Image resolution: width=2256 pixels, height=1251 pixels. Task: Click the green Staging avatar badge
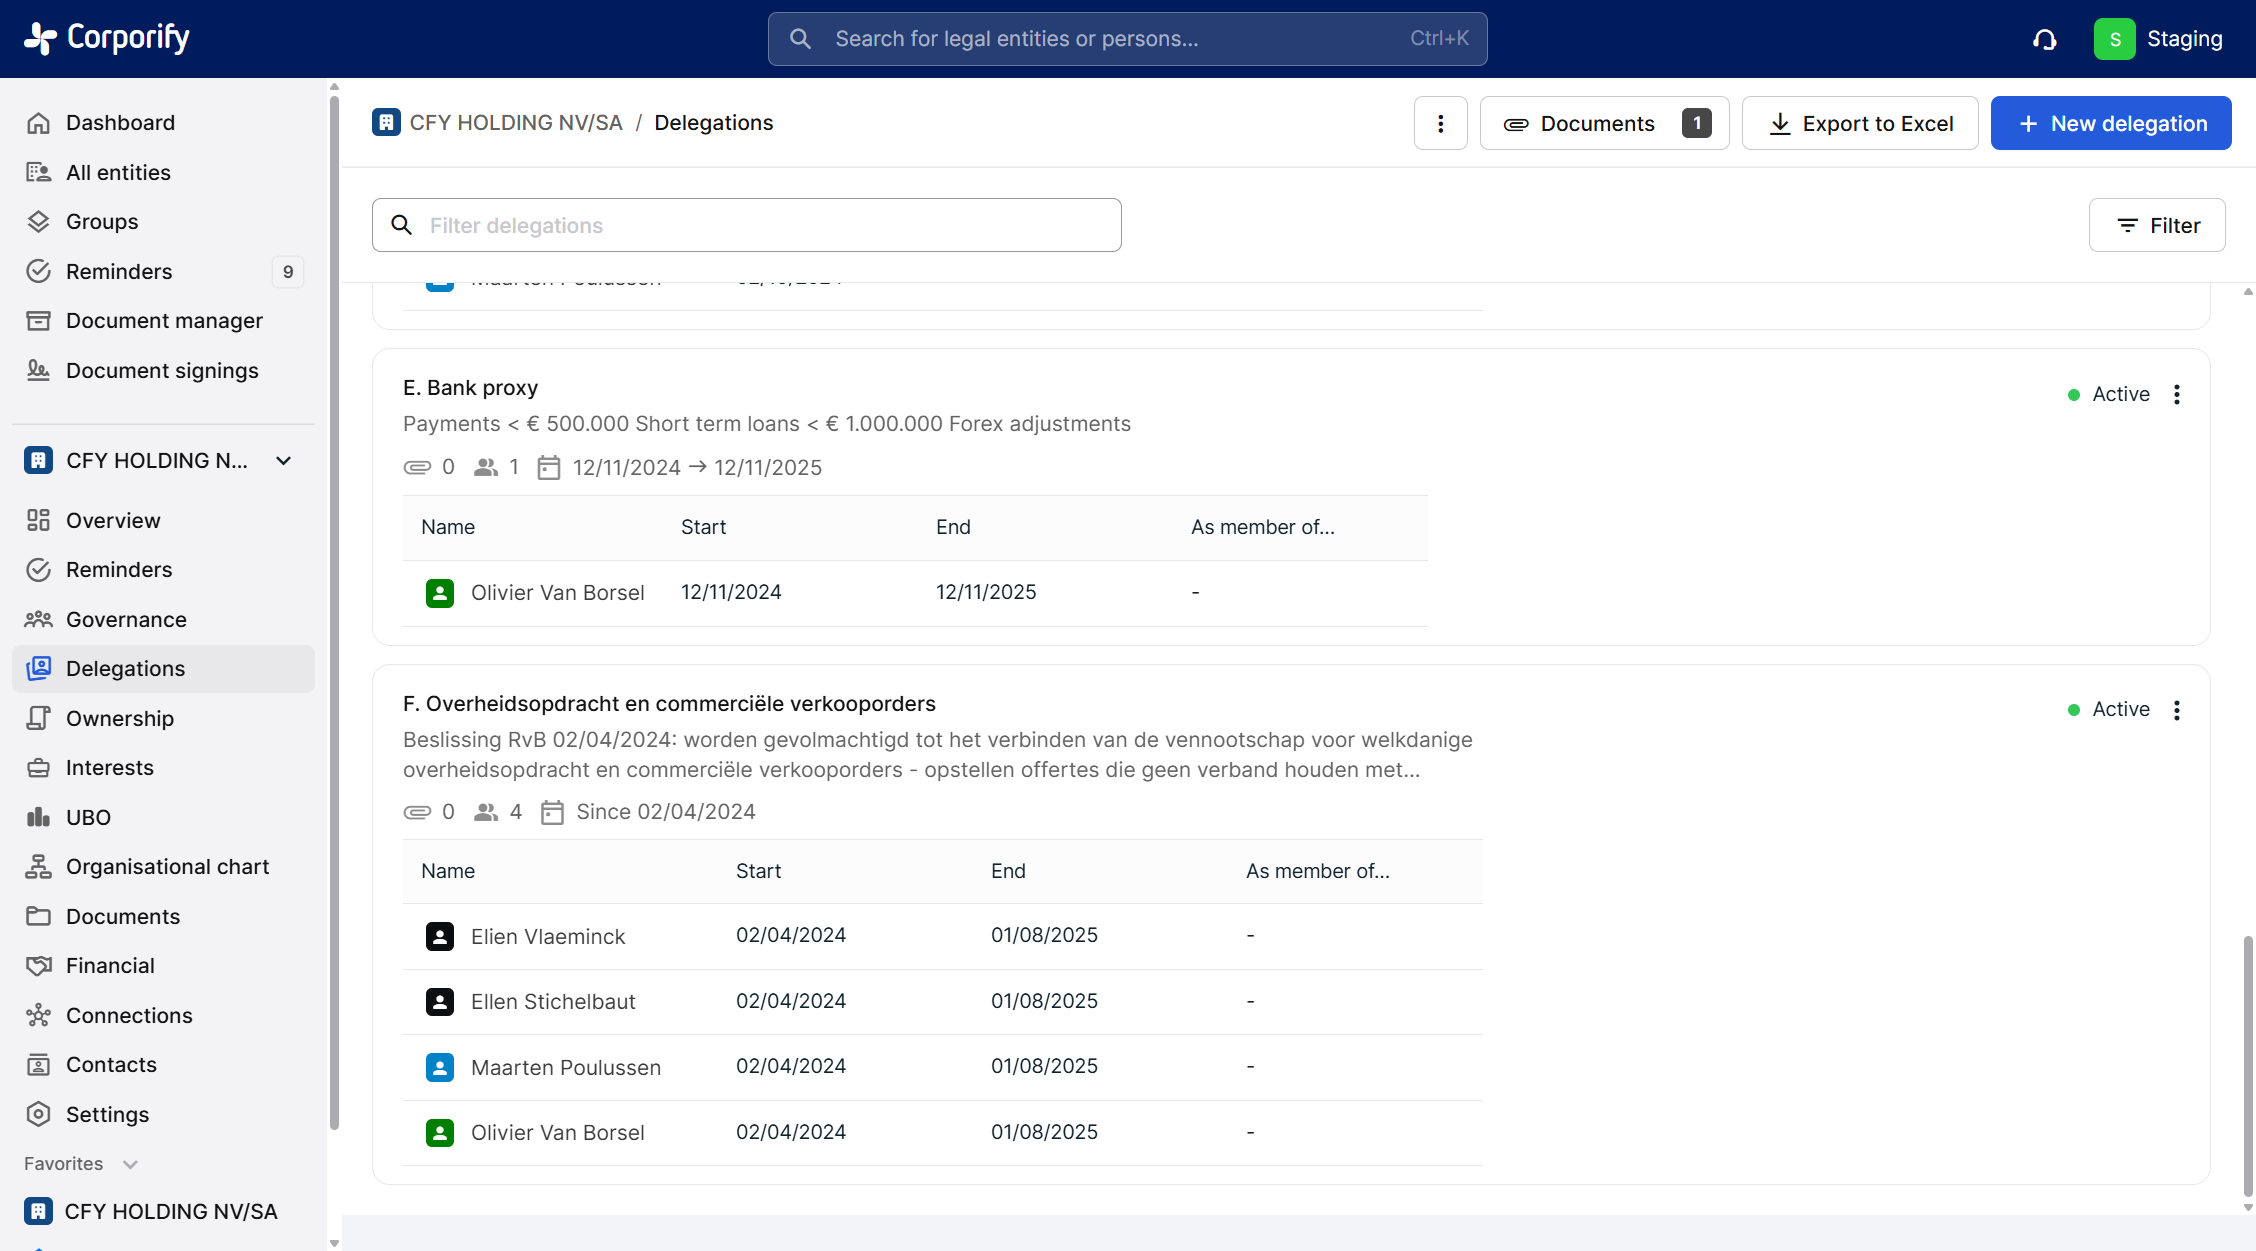(x=2114, y=39)
